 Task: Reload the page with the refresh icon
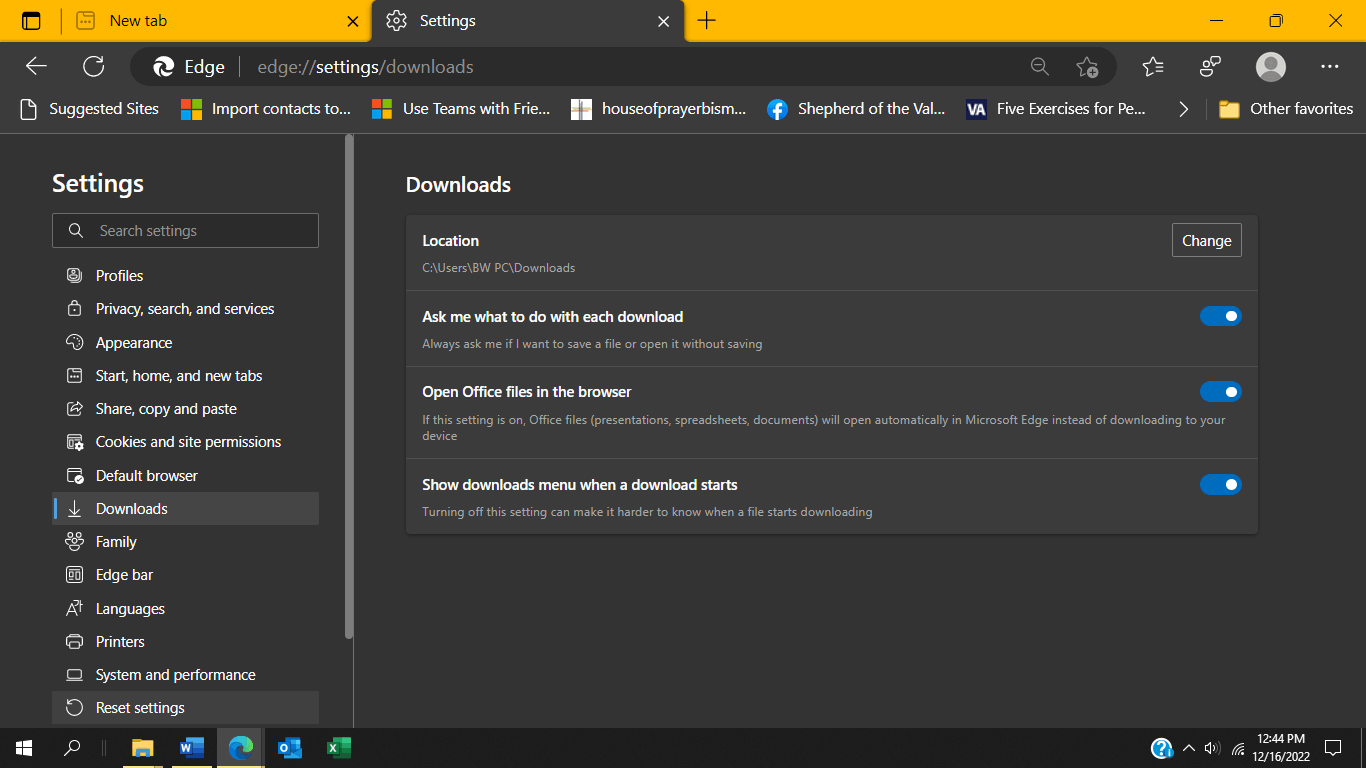[93, 66]
